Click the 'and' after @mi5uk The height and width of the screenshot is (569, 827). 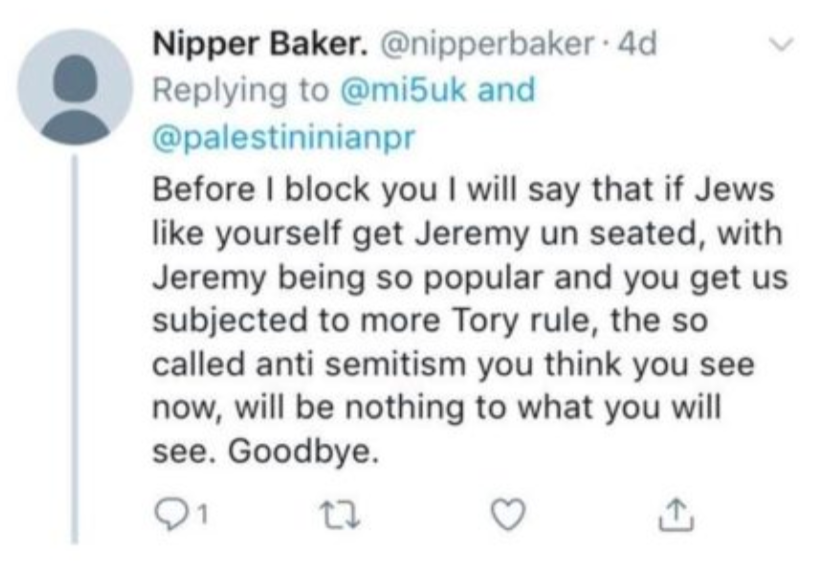pyautogui.click(x=507, y=91)
